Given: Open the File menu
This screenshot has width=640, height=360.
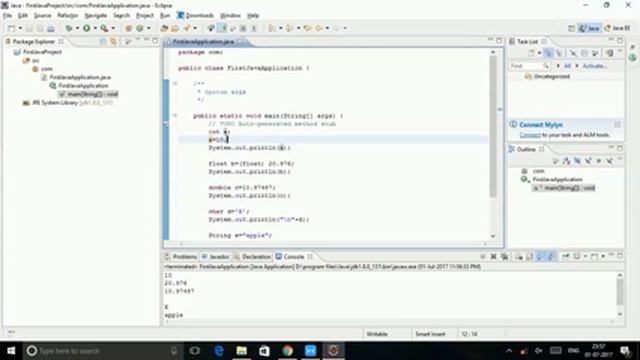Looking at the screenshot, I should point(7,16).
